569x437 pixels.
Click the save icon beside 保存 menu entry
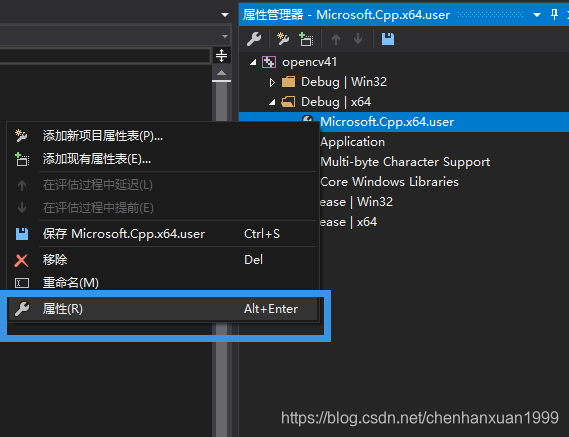click(x=22, y=234)
